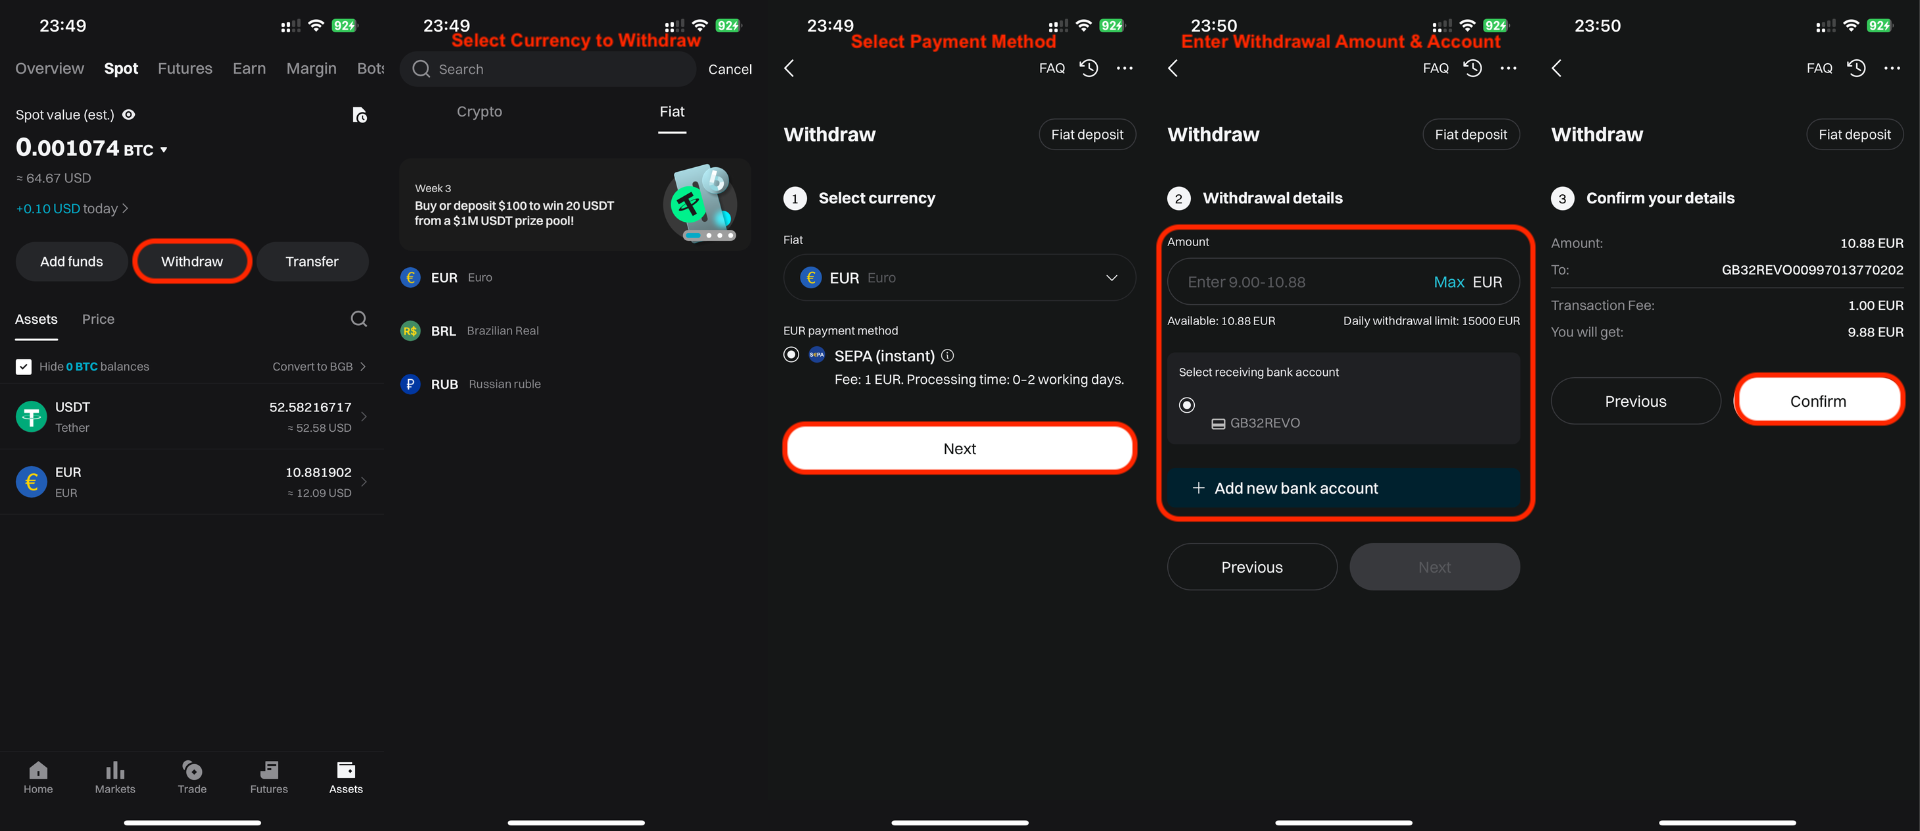The width and height of the screenshot is (1920, 831).
Task: Search assets with the magnifier icon
Action: tap(359, 319)
